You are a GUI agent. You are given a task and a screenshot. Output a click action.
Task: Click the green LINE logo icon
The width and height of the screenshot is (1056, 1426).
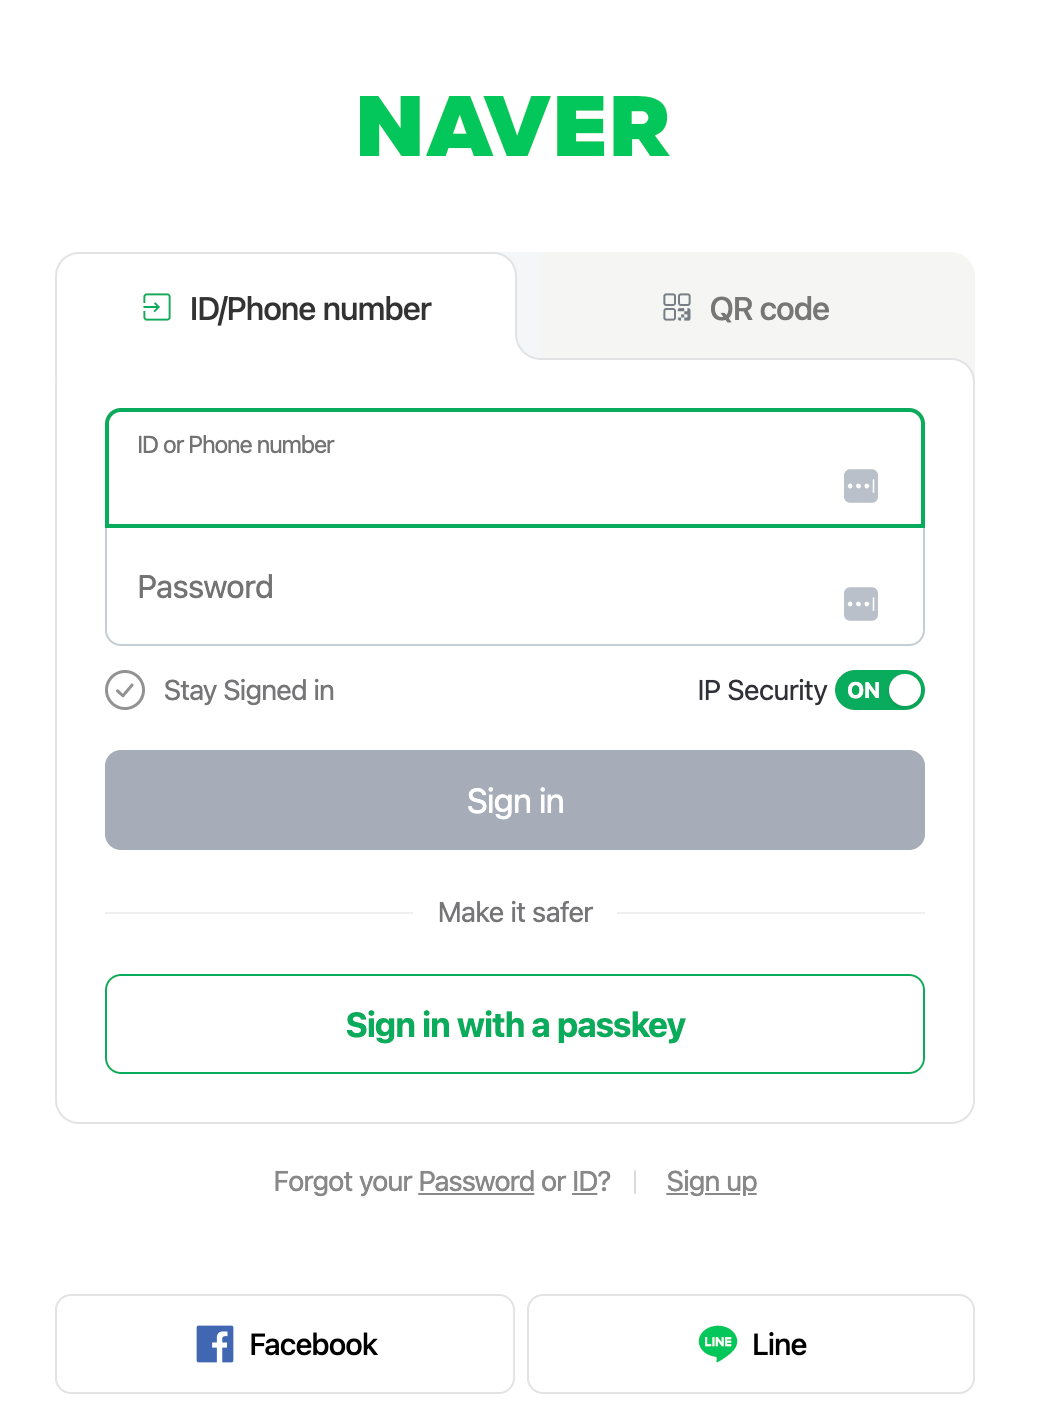click(718, 1343)
